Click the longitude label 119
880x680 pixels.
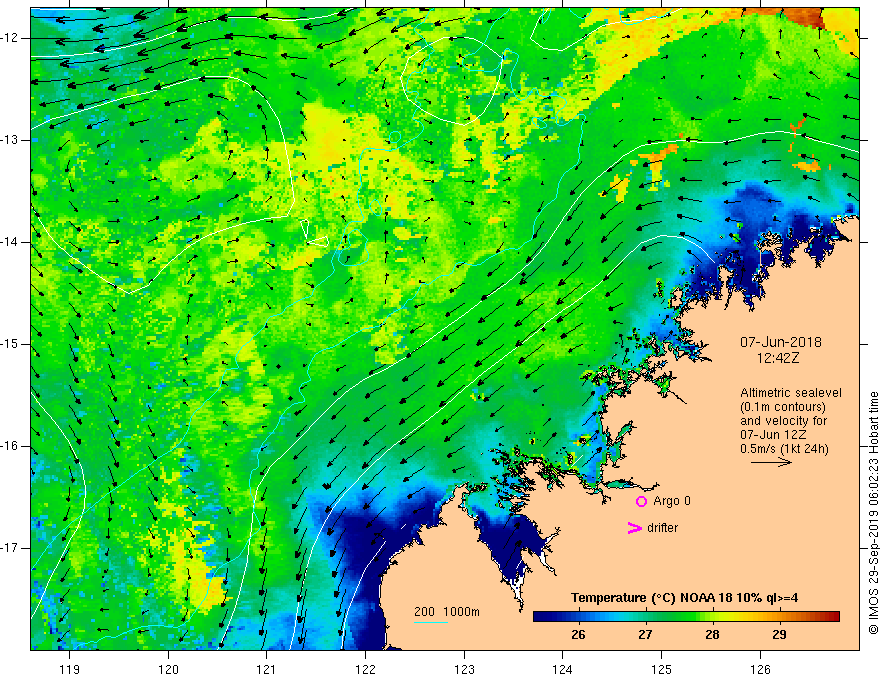tap(70, 669)
